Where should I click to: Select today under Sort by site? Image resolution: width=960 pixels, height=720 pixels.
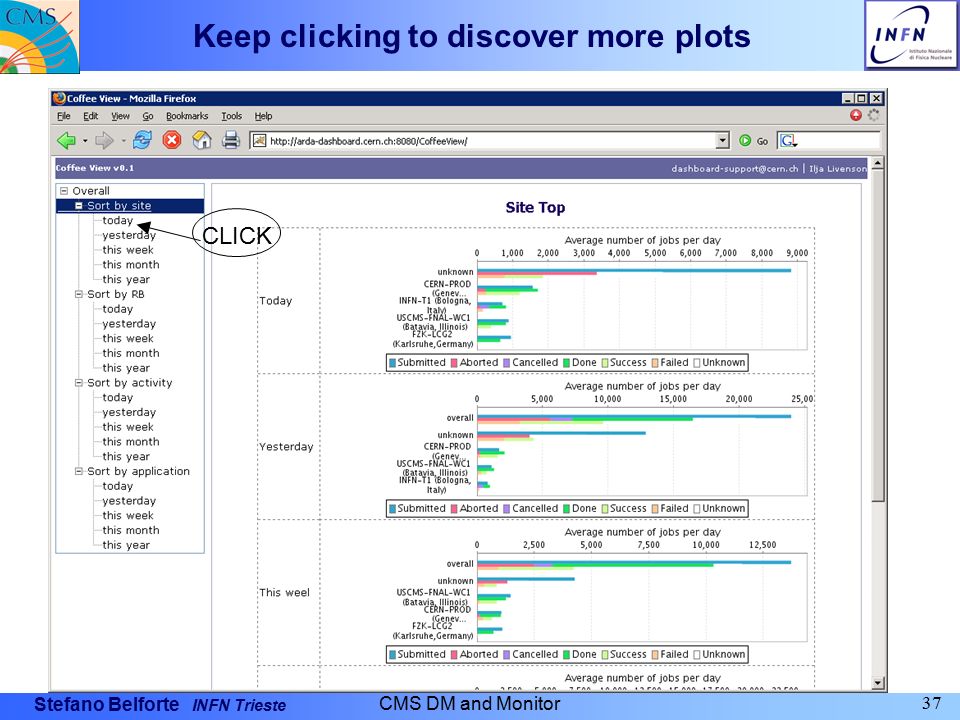point(118,220)
